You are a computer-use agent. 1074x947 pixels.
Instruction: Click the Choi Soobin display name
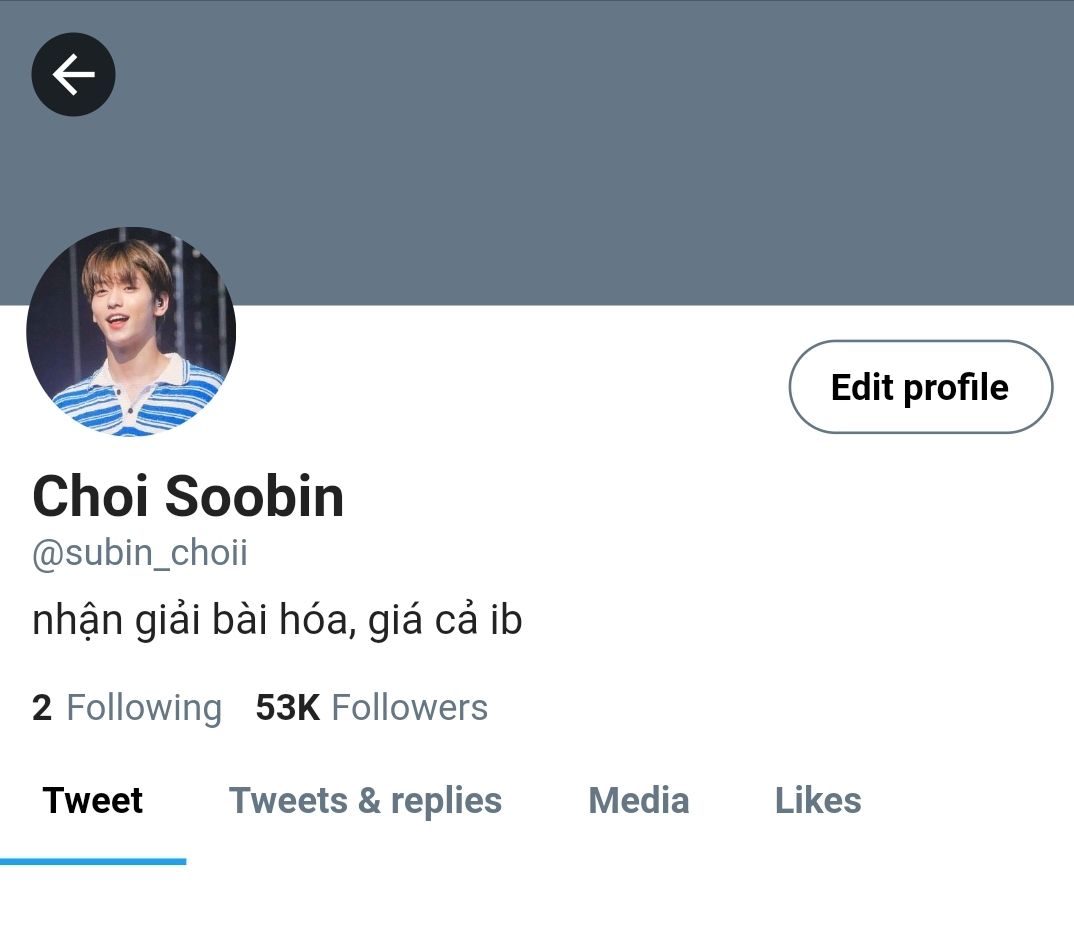188,496
